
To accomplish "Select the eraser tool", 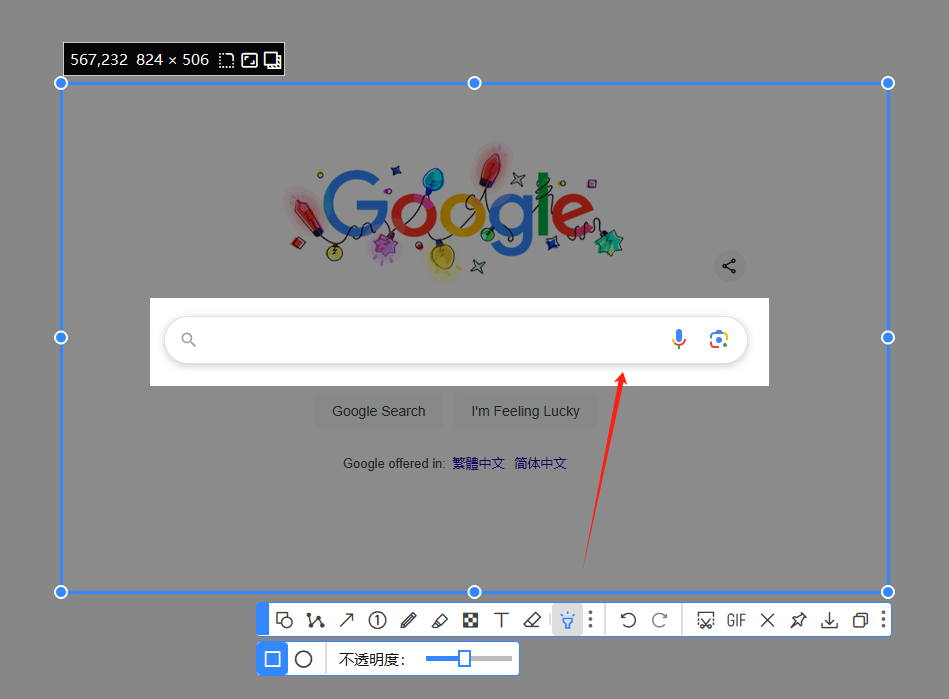I will coord(532,620).
